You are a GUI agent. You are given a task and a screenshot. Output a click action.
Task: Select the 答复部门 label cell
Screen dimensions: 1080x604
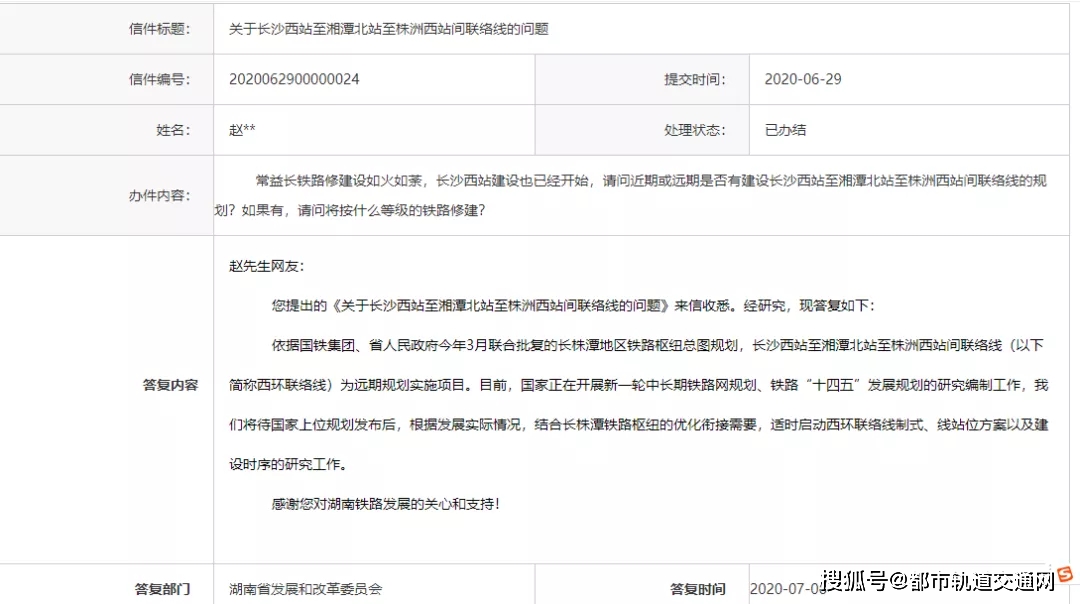click(x=162, y=589)
